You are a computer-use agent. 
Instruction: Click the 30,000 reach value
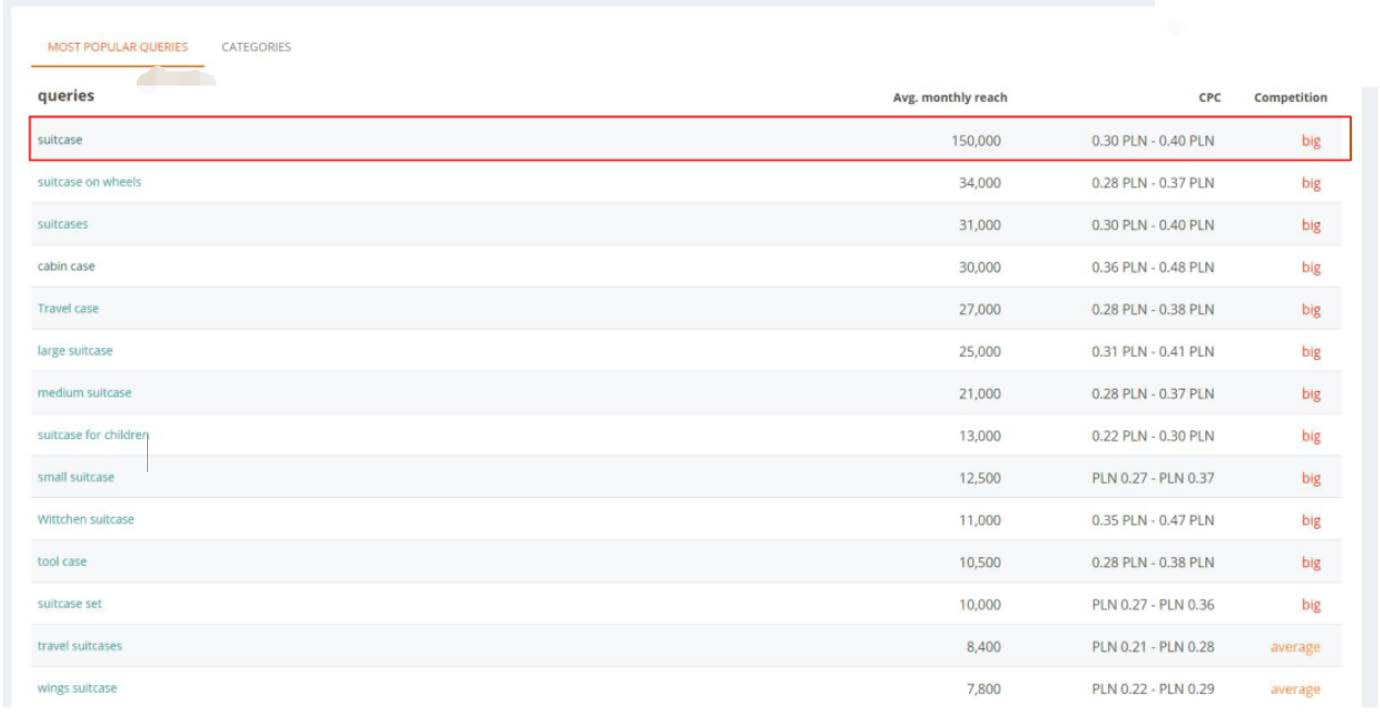click(x=980, y=267)
